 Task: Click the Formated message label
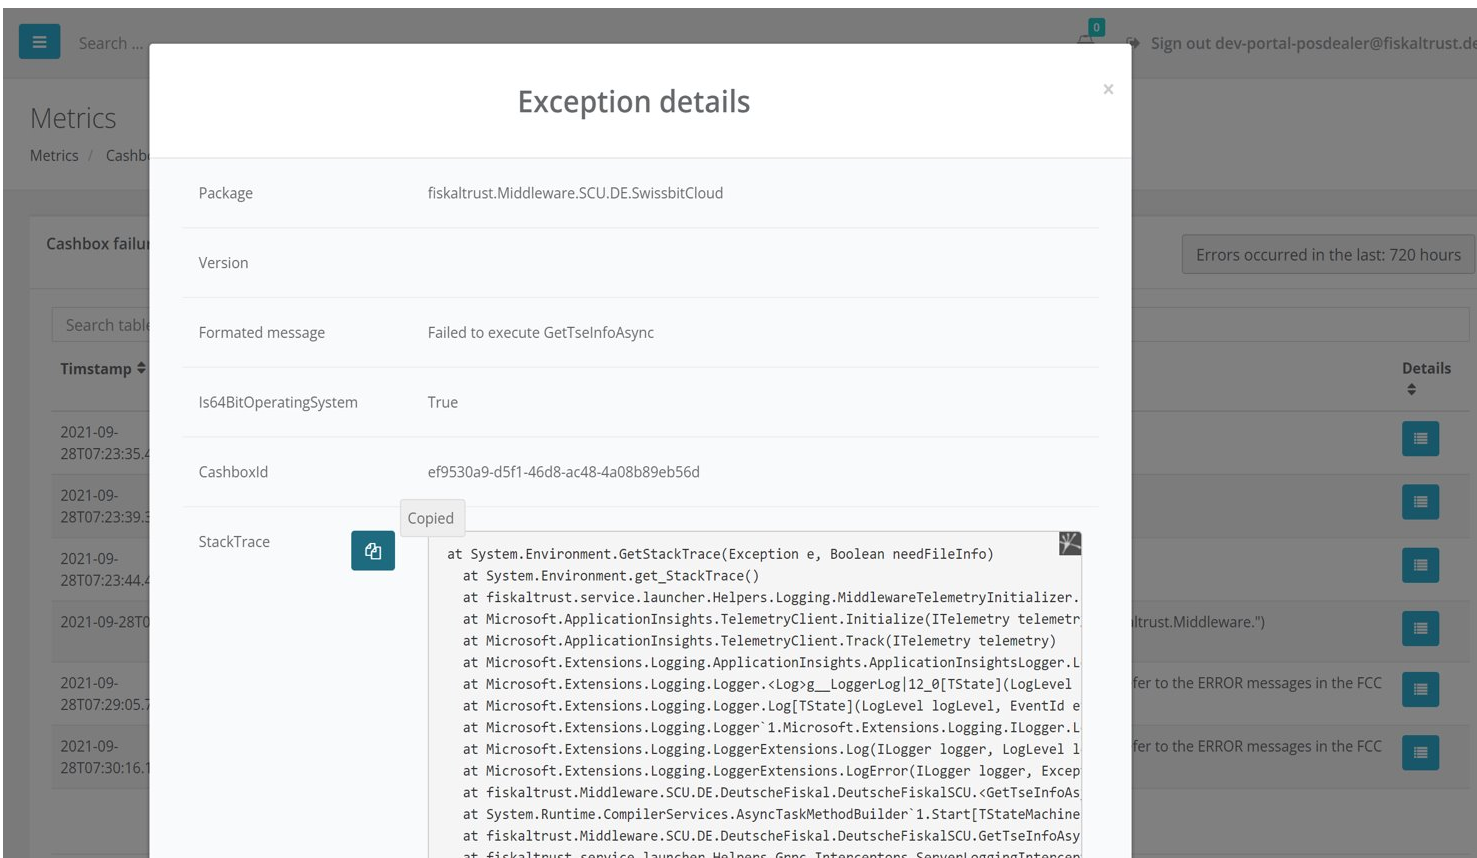click(261, 332)
